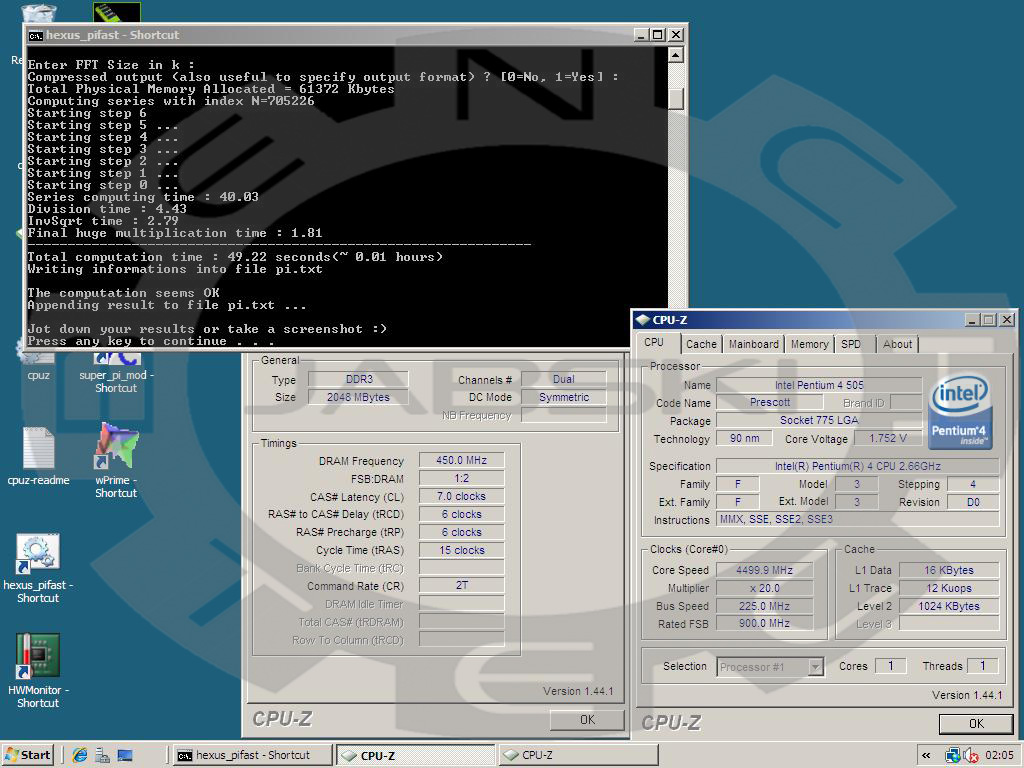Click the network status tray icon
1024x768 pixels.
pyautogui.click(x=953, y=756)
